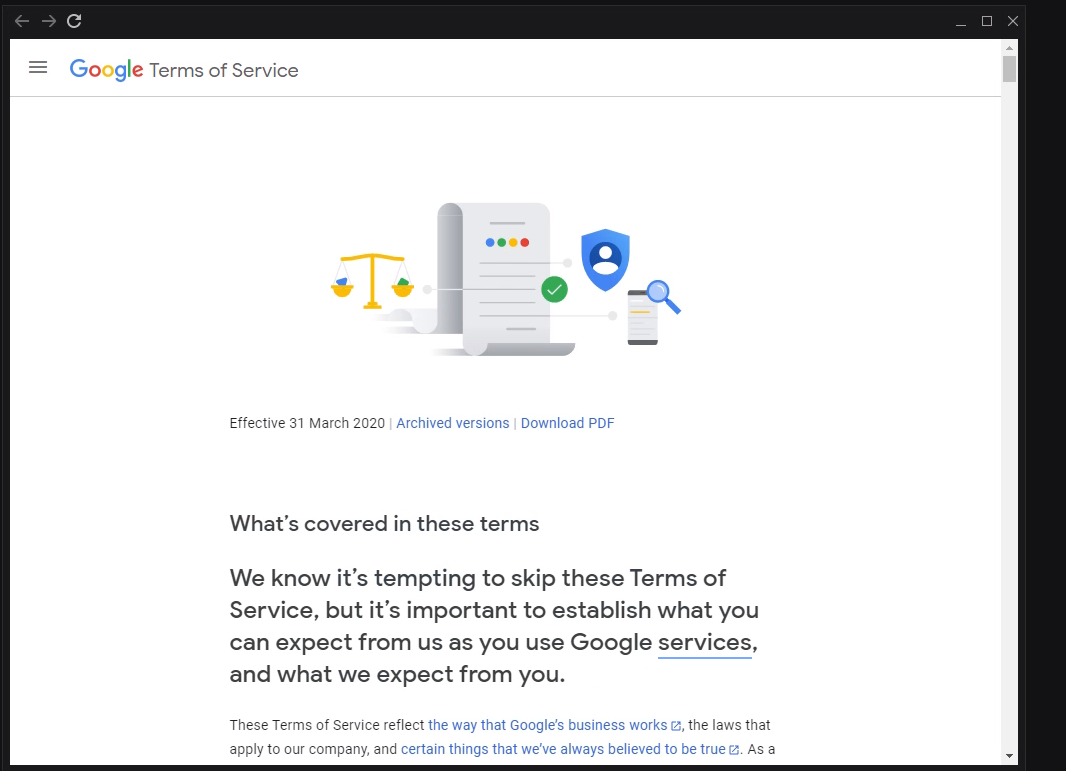Screen dimensions: 1066x771
Task: Click the Download PDF link
Action: [x=567, y=423]
